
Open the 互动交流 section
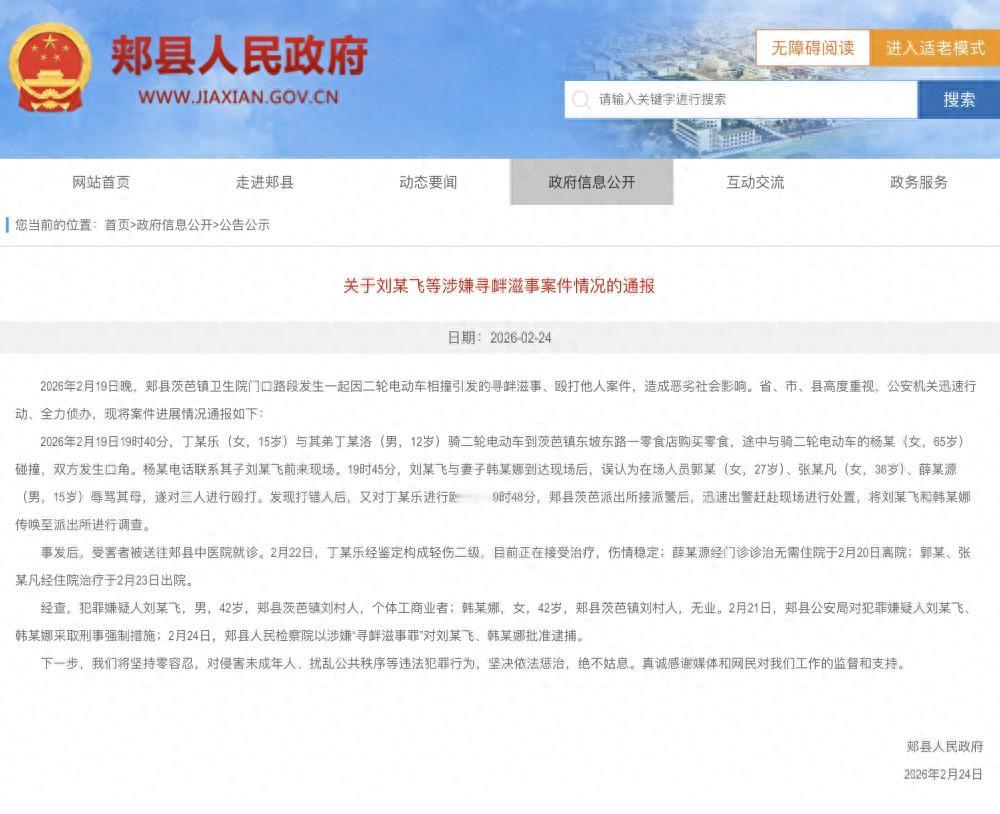coord(755,182)
